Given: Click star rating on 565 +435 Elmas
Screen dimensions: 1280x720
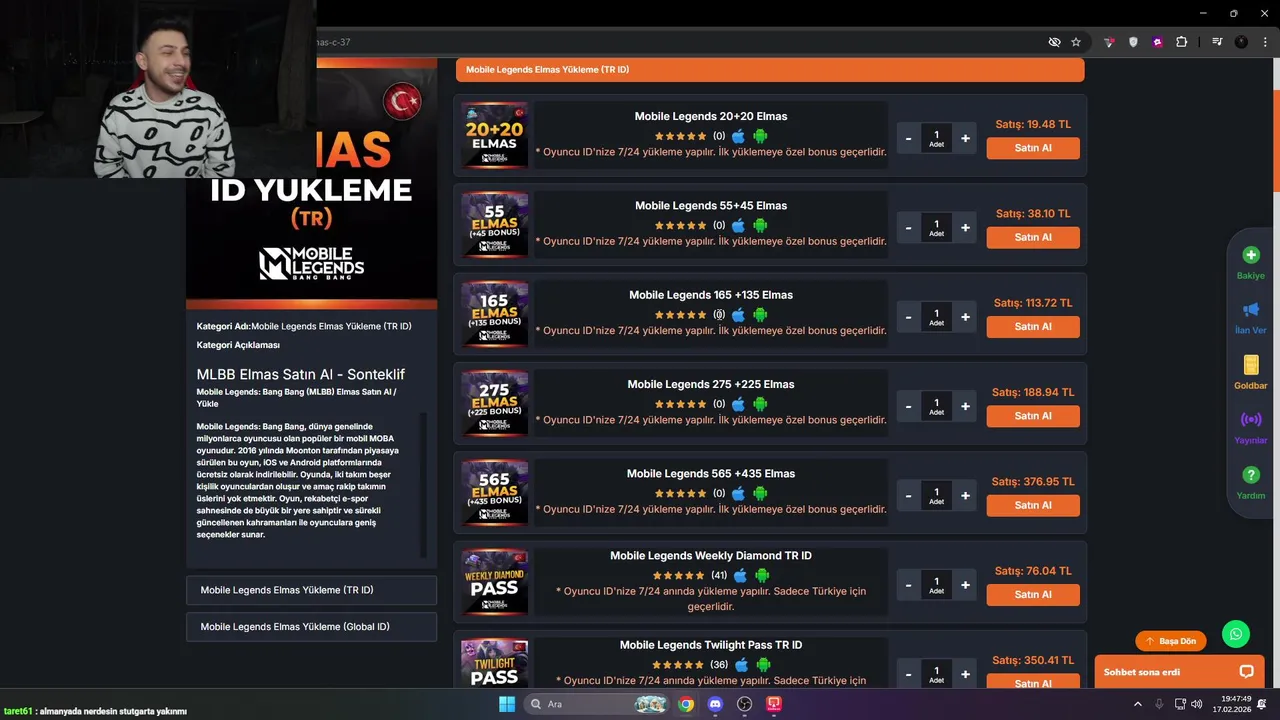Looking at the screenshot, I should click(x=681, y=494).
